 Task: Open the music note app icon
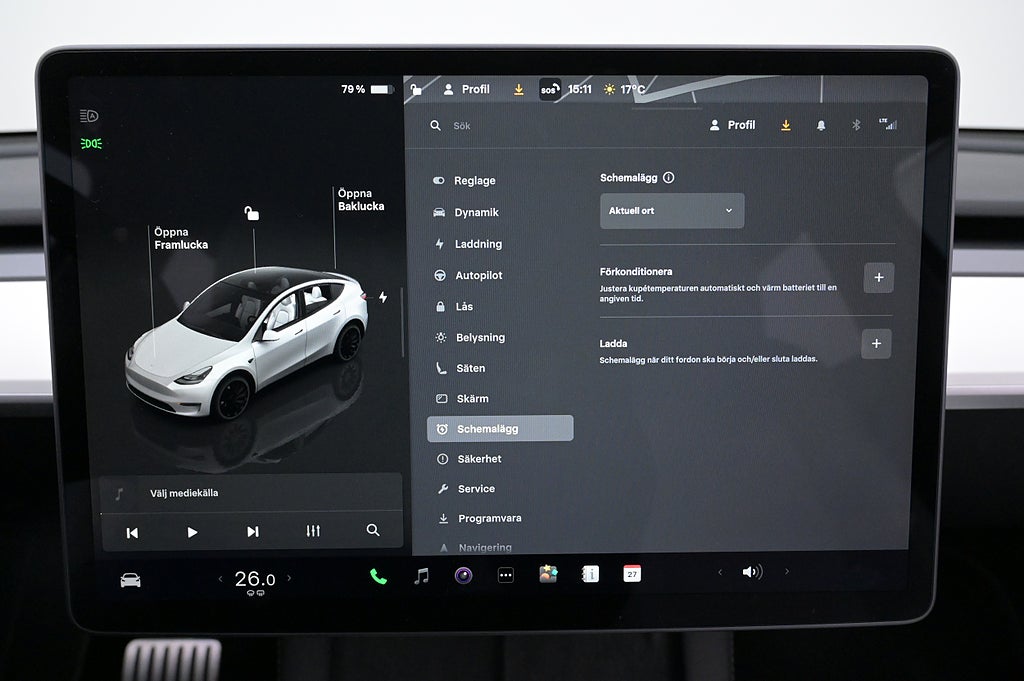(421, 575)
